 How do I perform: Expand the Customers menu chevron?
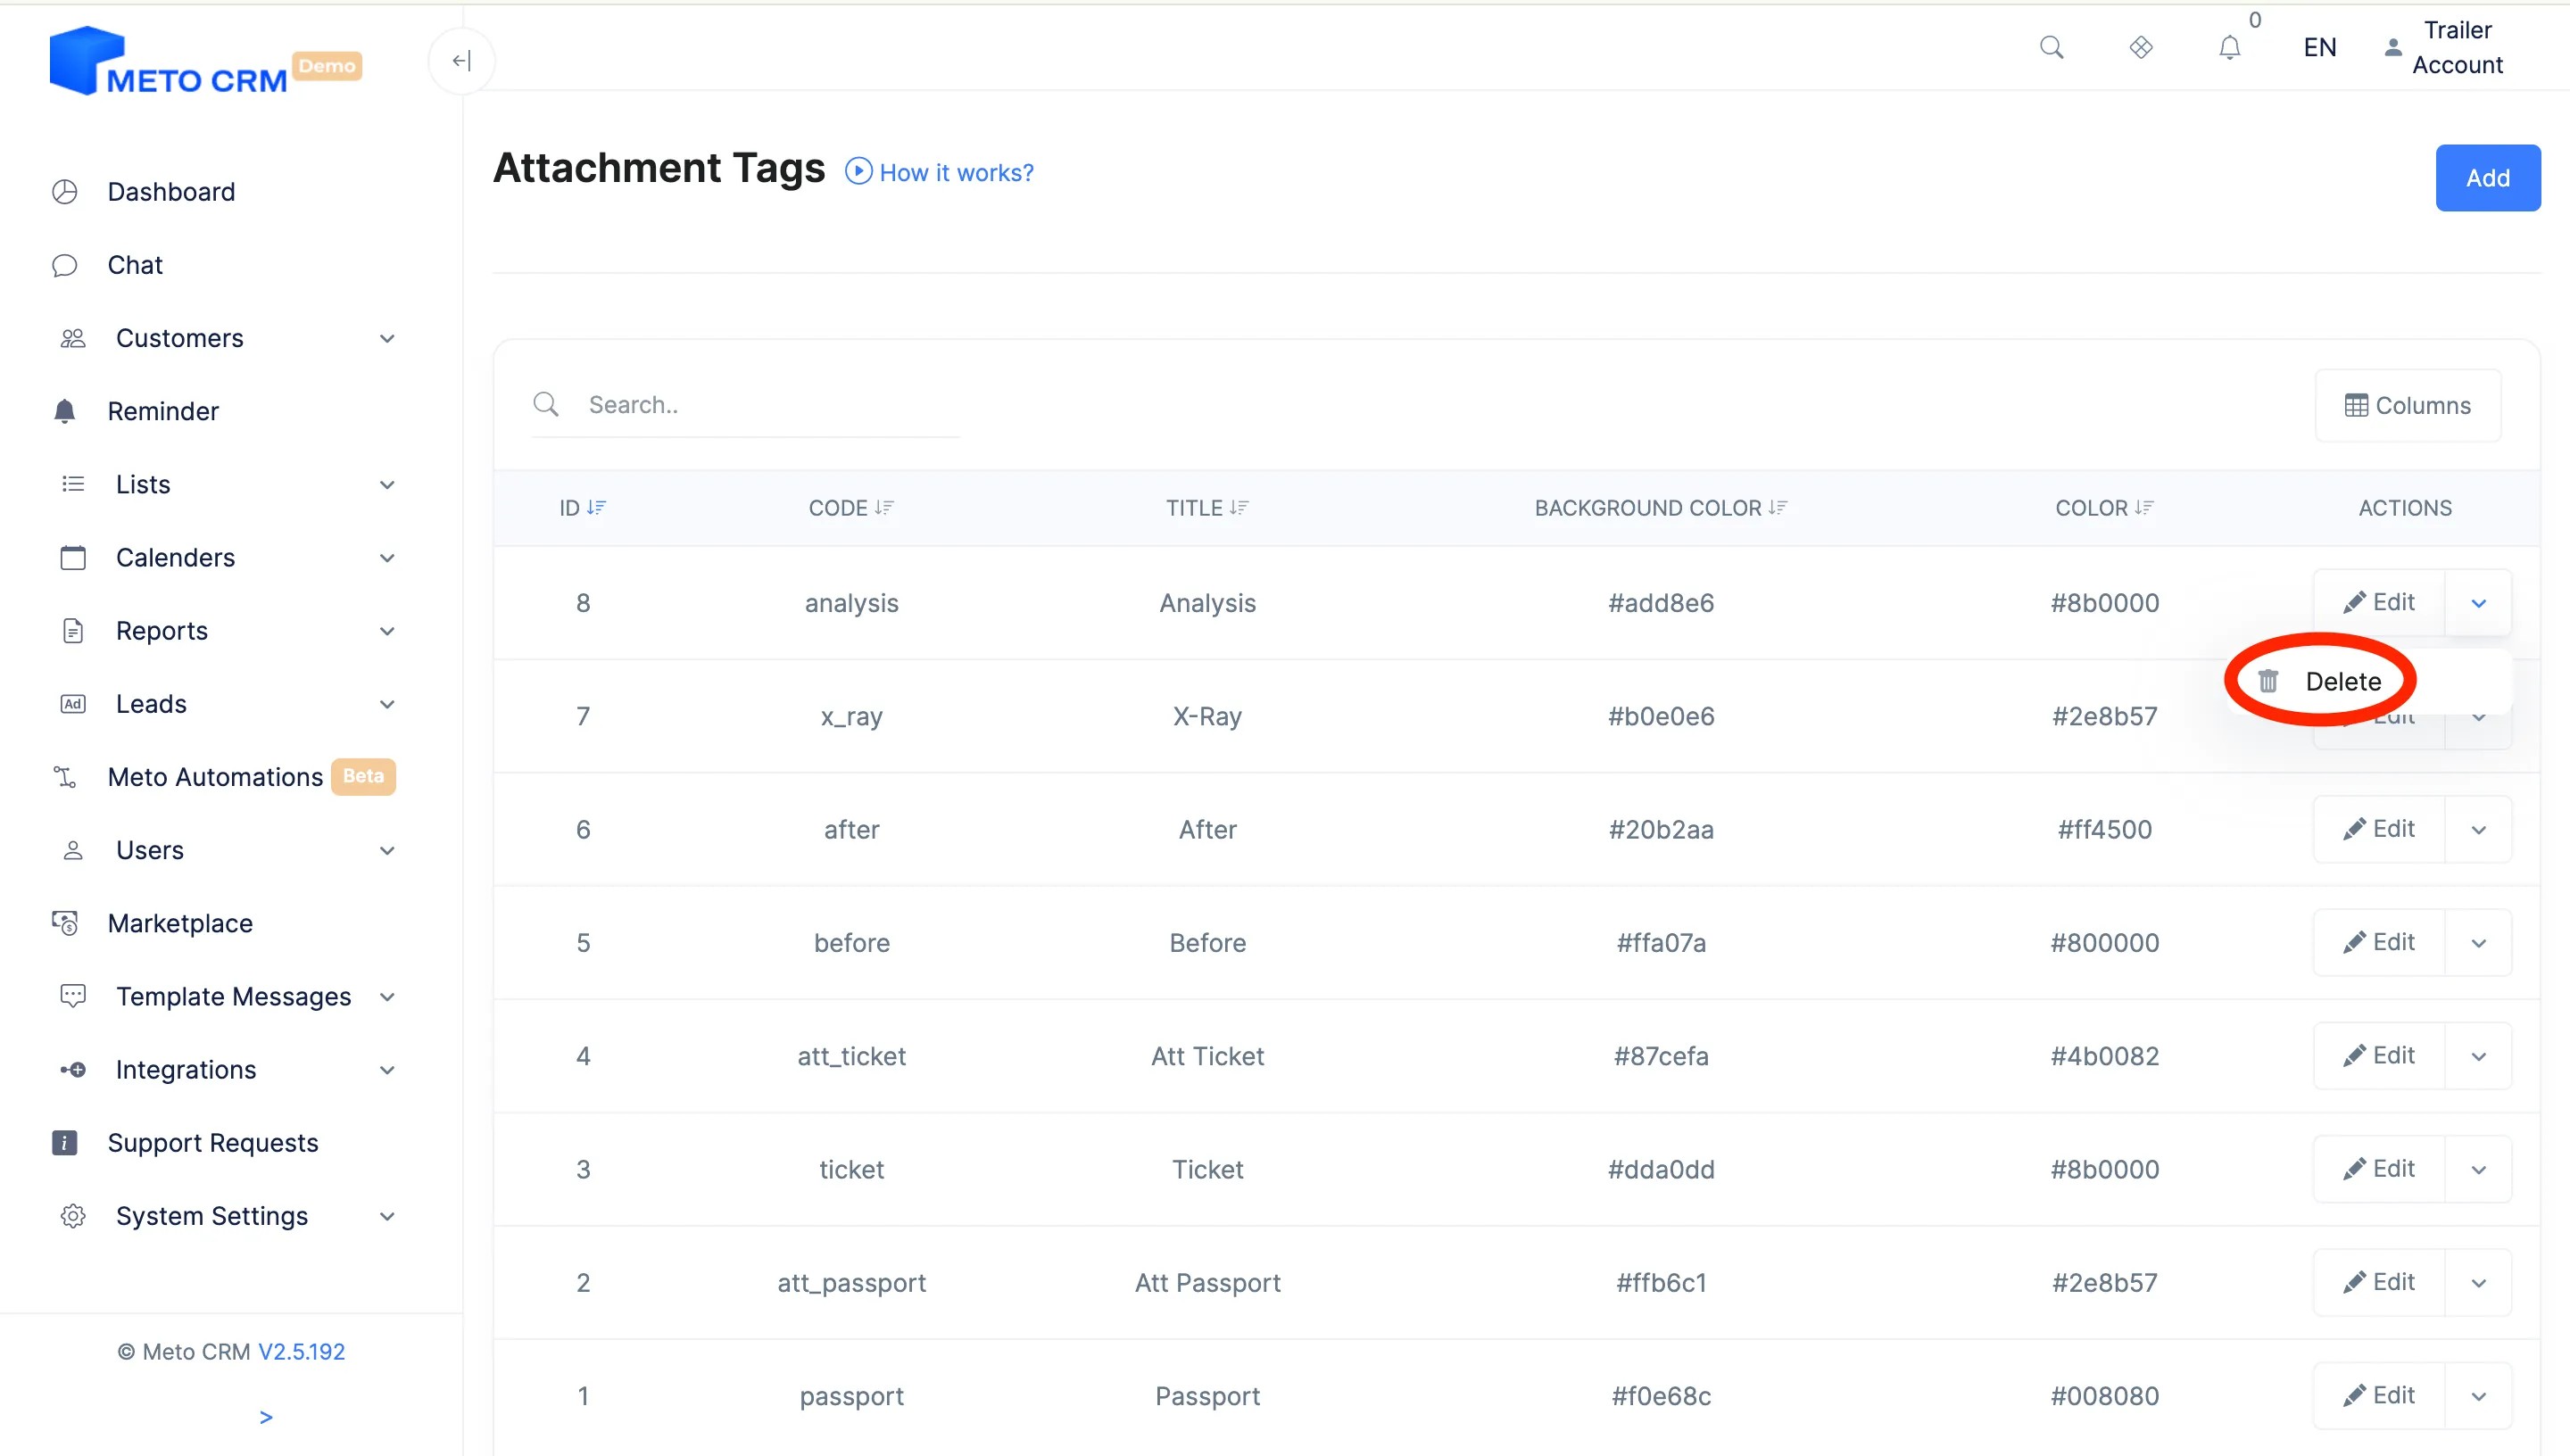[x=387, y=338]
